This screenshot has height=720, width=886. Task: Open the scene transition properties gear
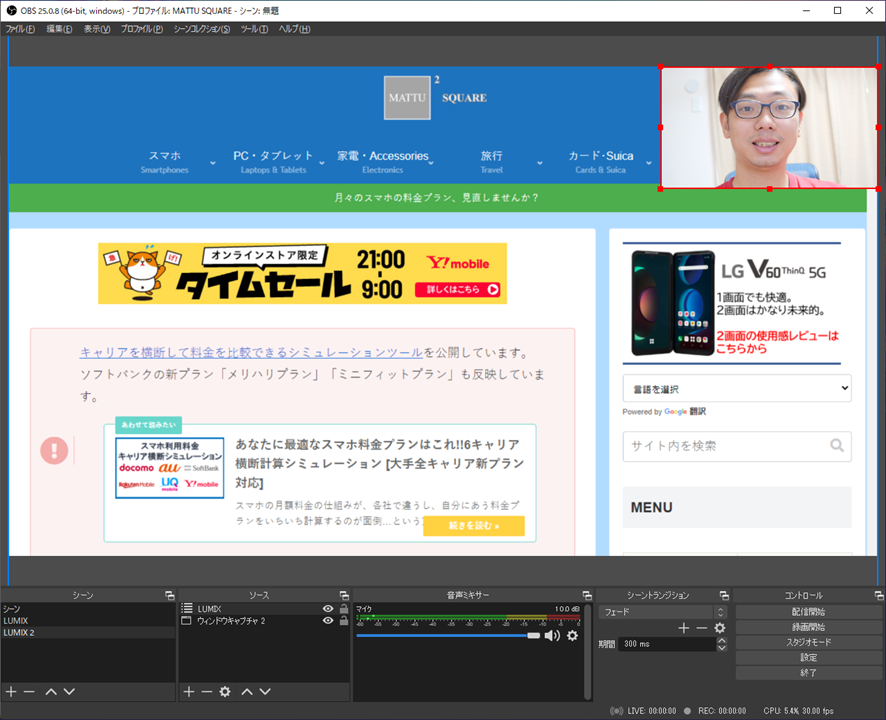coord(719,628)
